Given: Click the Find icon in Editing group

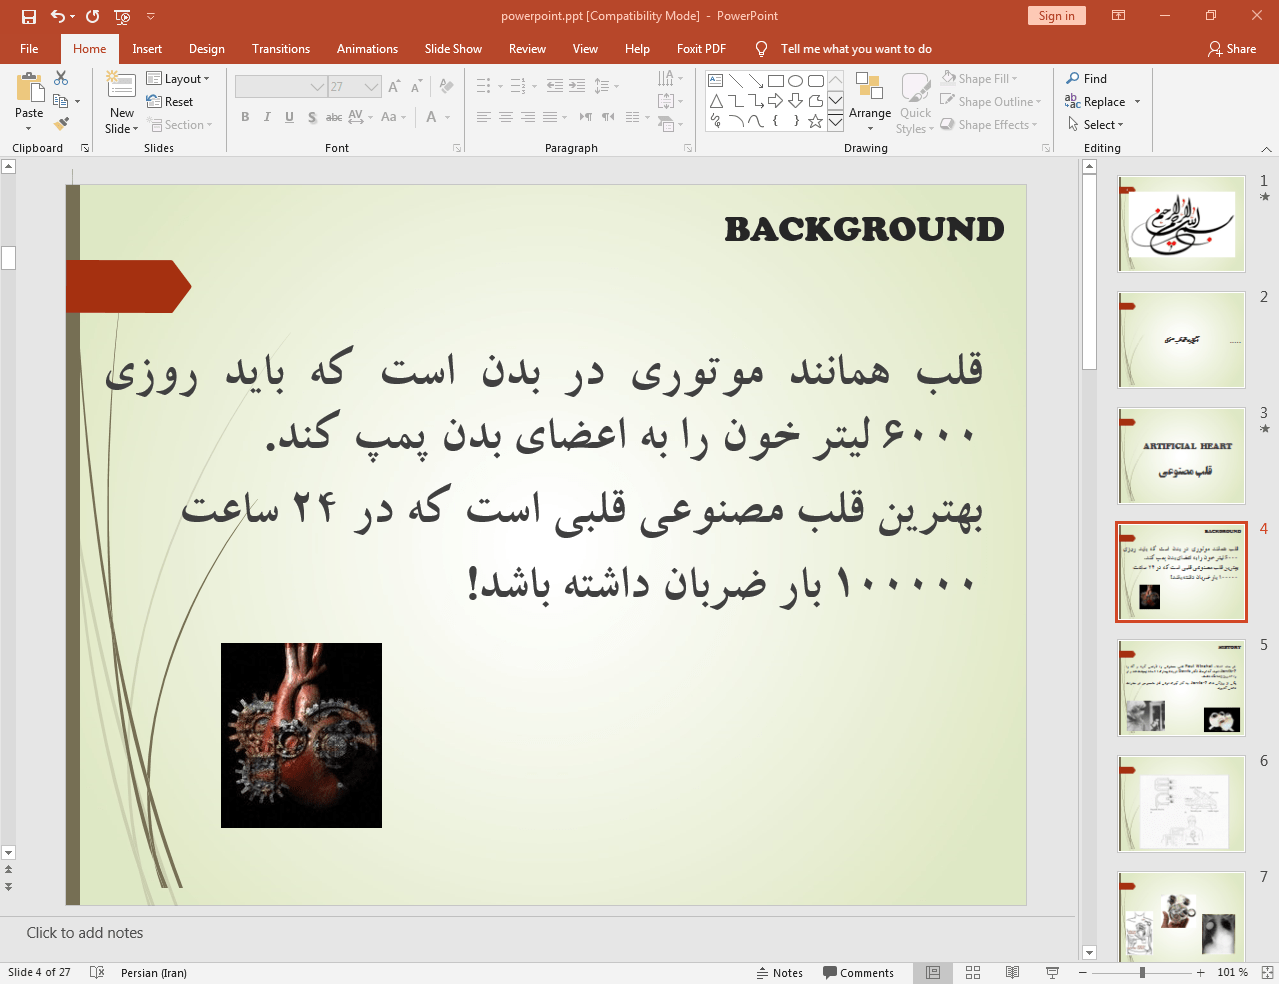Looking at the screenshot, I should coord(1086,79).
